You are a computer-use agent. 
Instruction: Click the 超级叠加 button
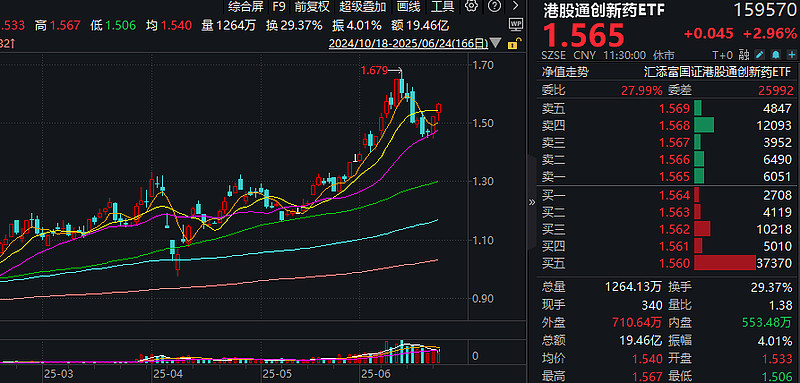[x=362, y=6]
